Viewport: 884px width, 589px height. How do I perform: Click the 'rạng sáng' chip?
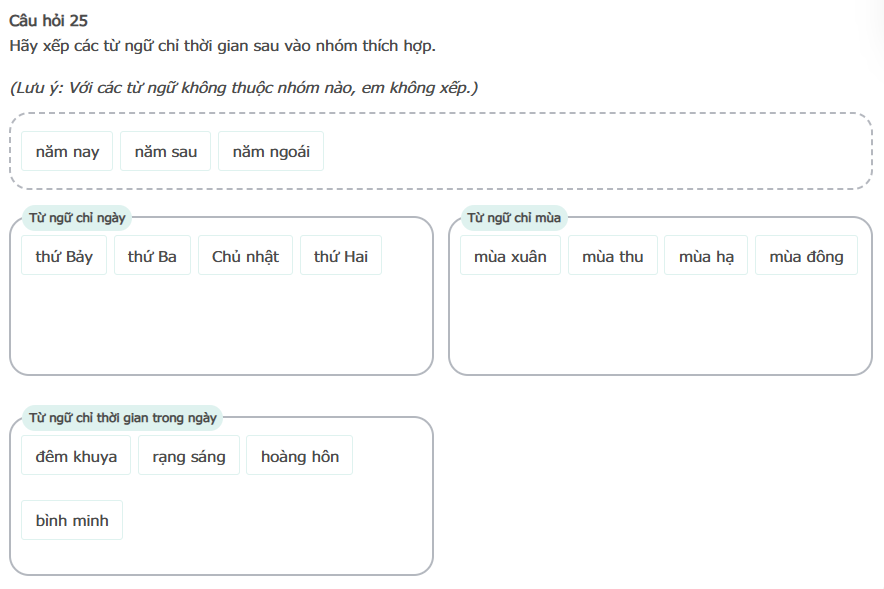coord(189,456)
